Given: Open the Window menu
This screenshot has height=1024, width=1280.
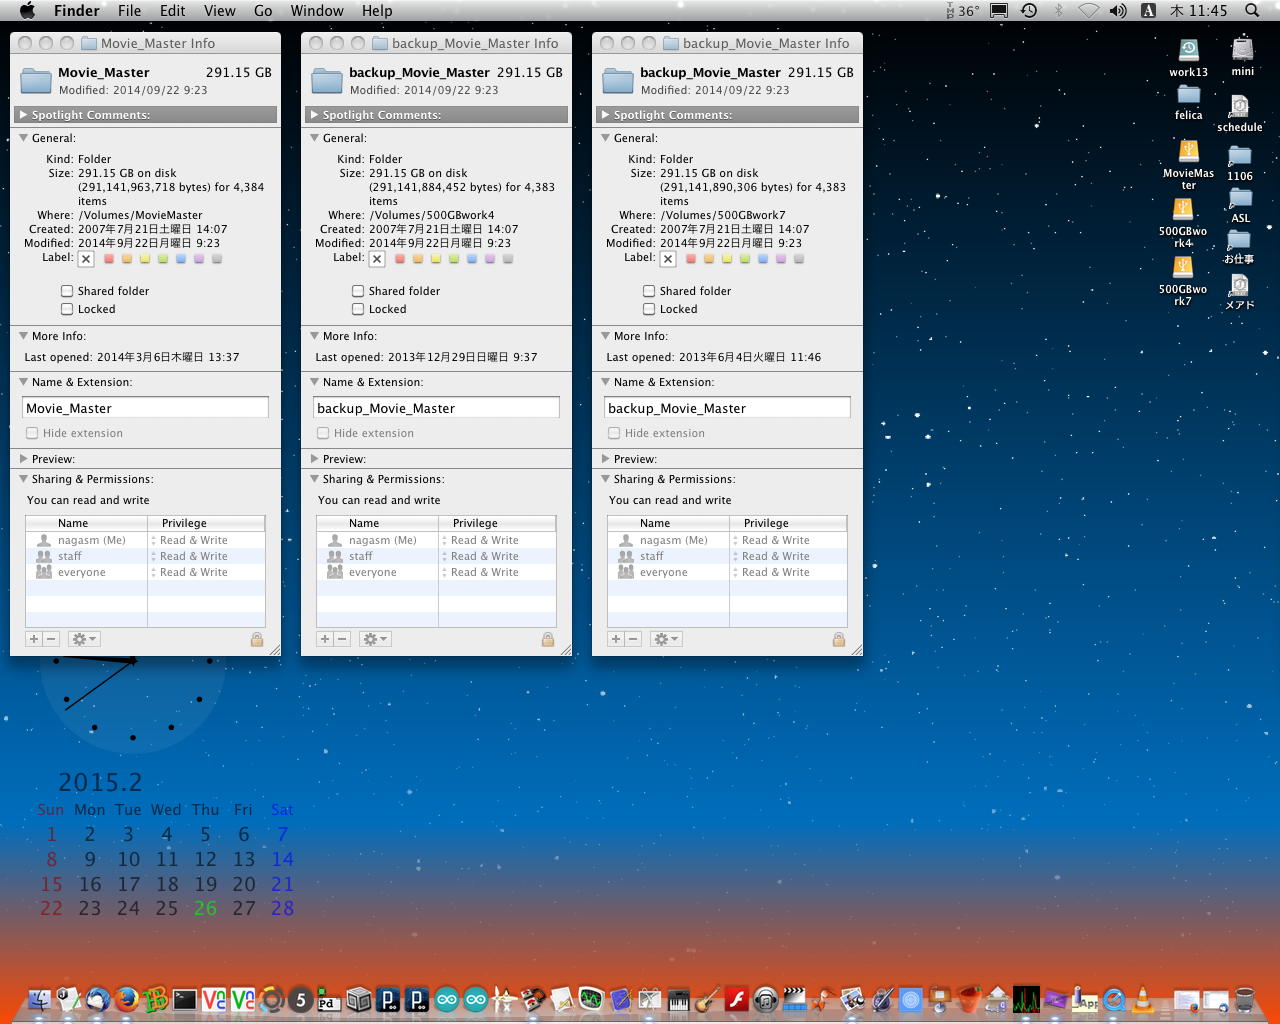Looking at the screenshot, I should coord(317,11).
